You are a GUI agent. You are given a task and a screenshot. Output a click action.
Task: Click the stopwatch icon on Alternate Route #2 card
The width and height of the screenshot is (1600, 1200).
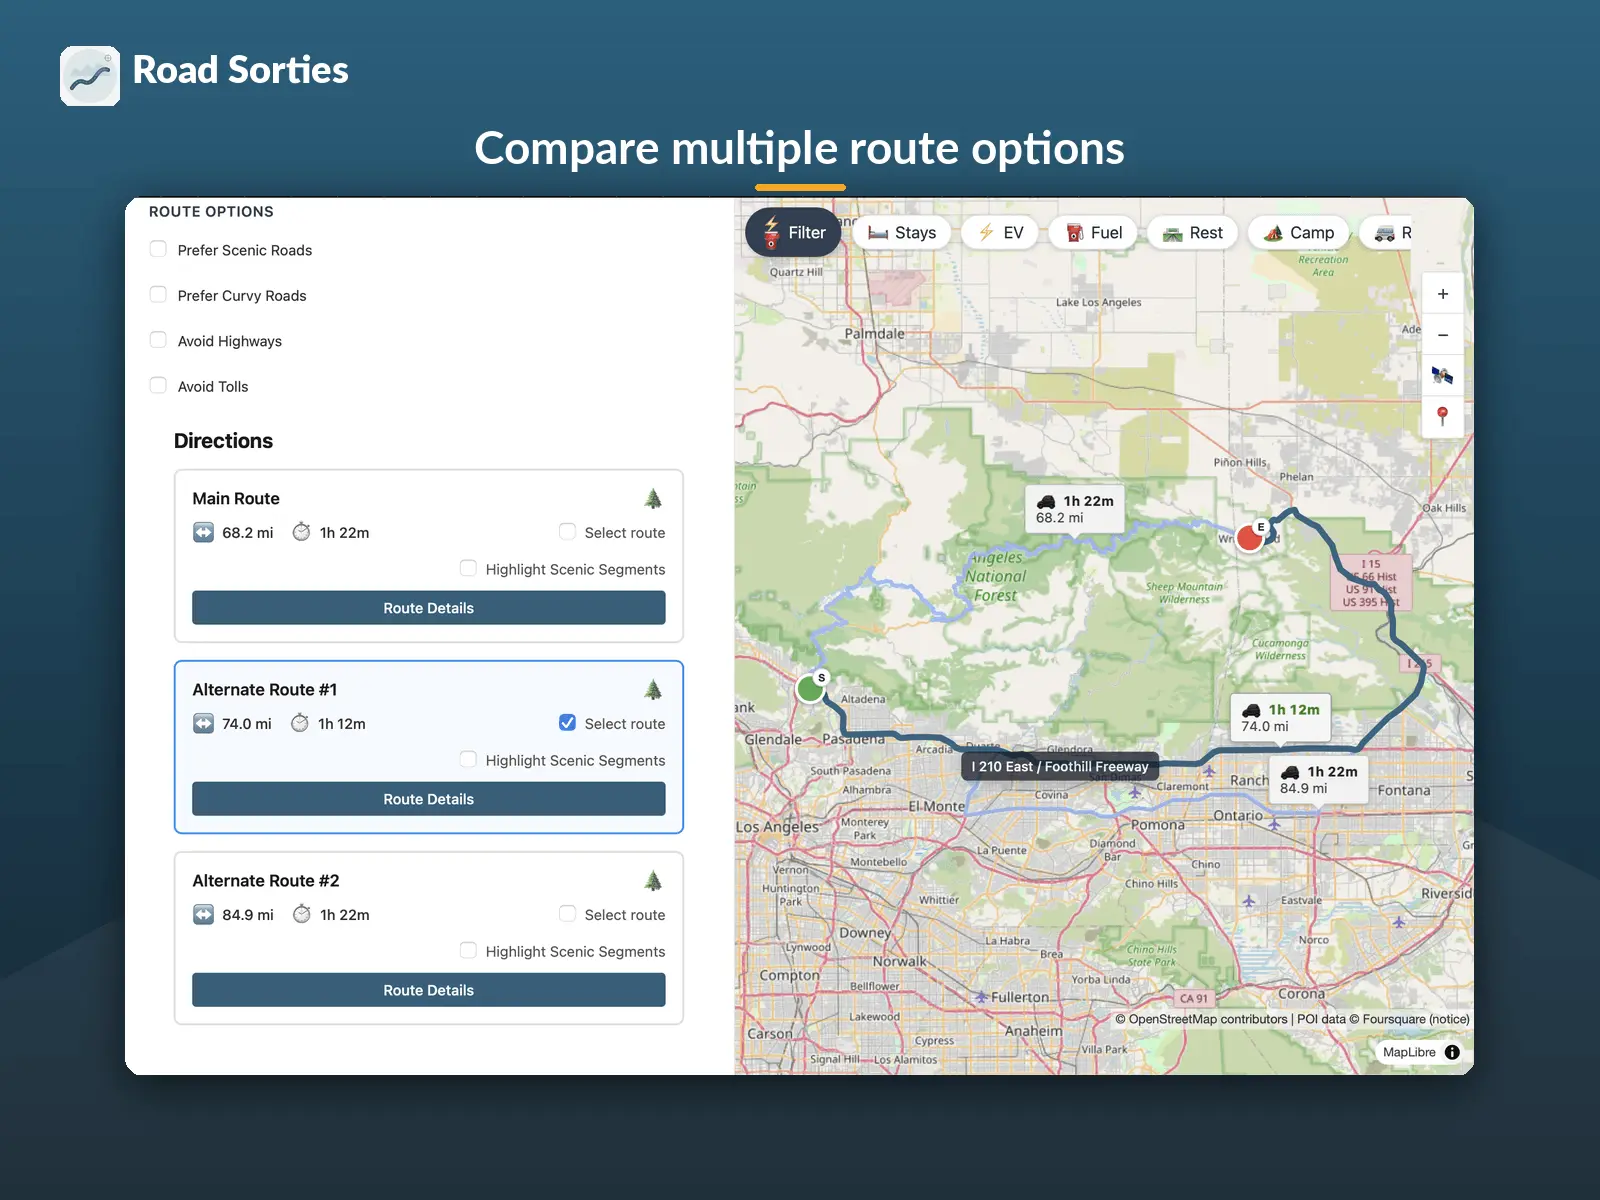pos(301,914)
